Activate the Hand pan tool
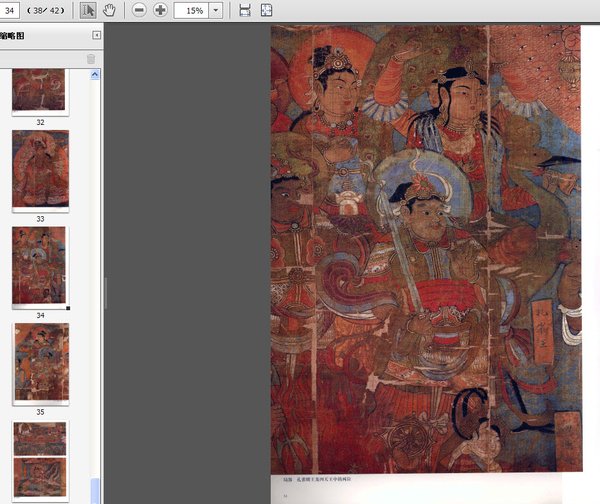This screenshot has width=600, height=504. pyautogui.click(x=109, y=10)
